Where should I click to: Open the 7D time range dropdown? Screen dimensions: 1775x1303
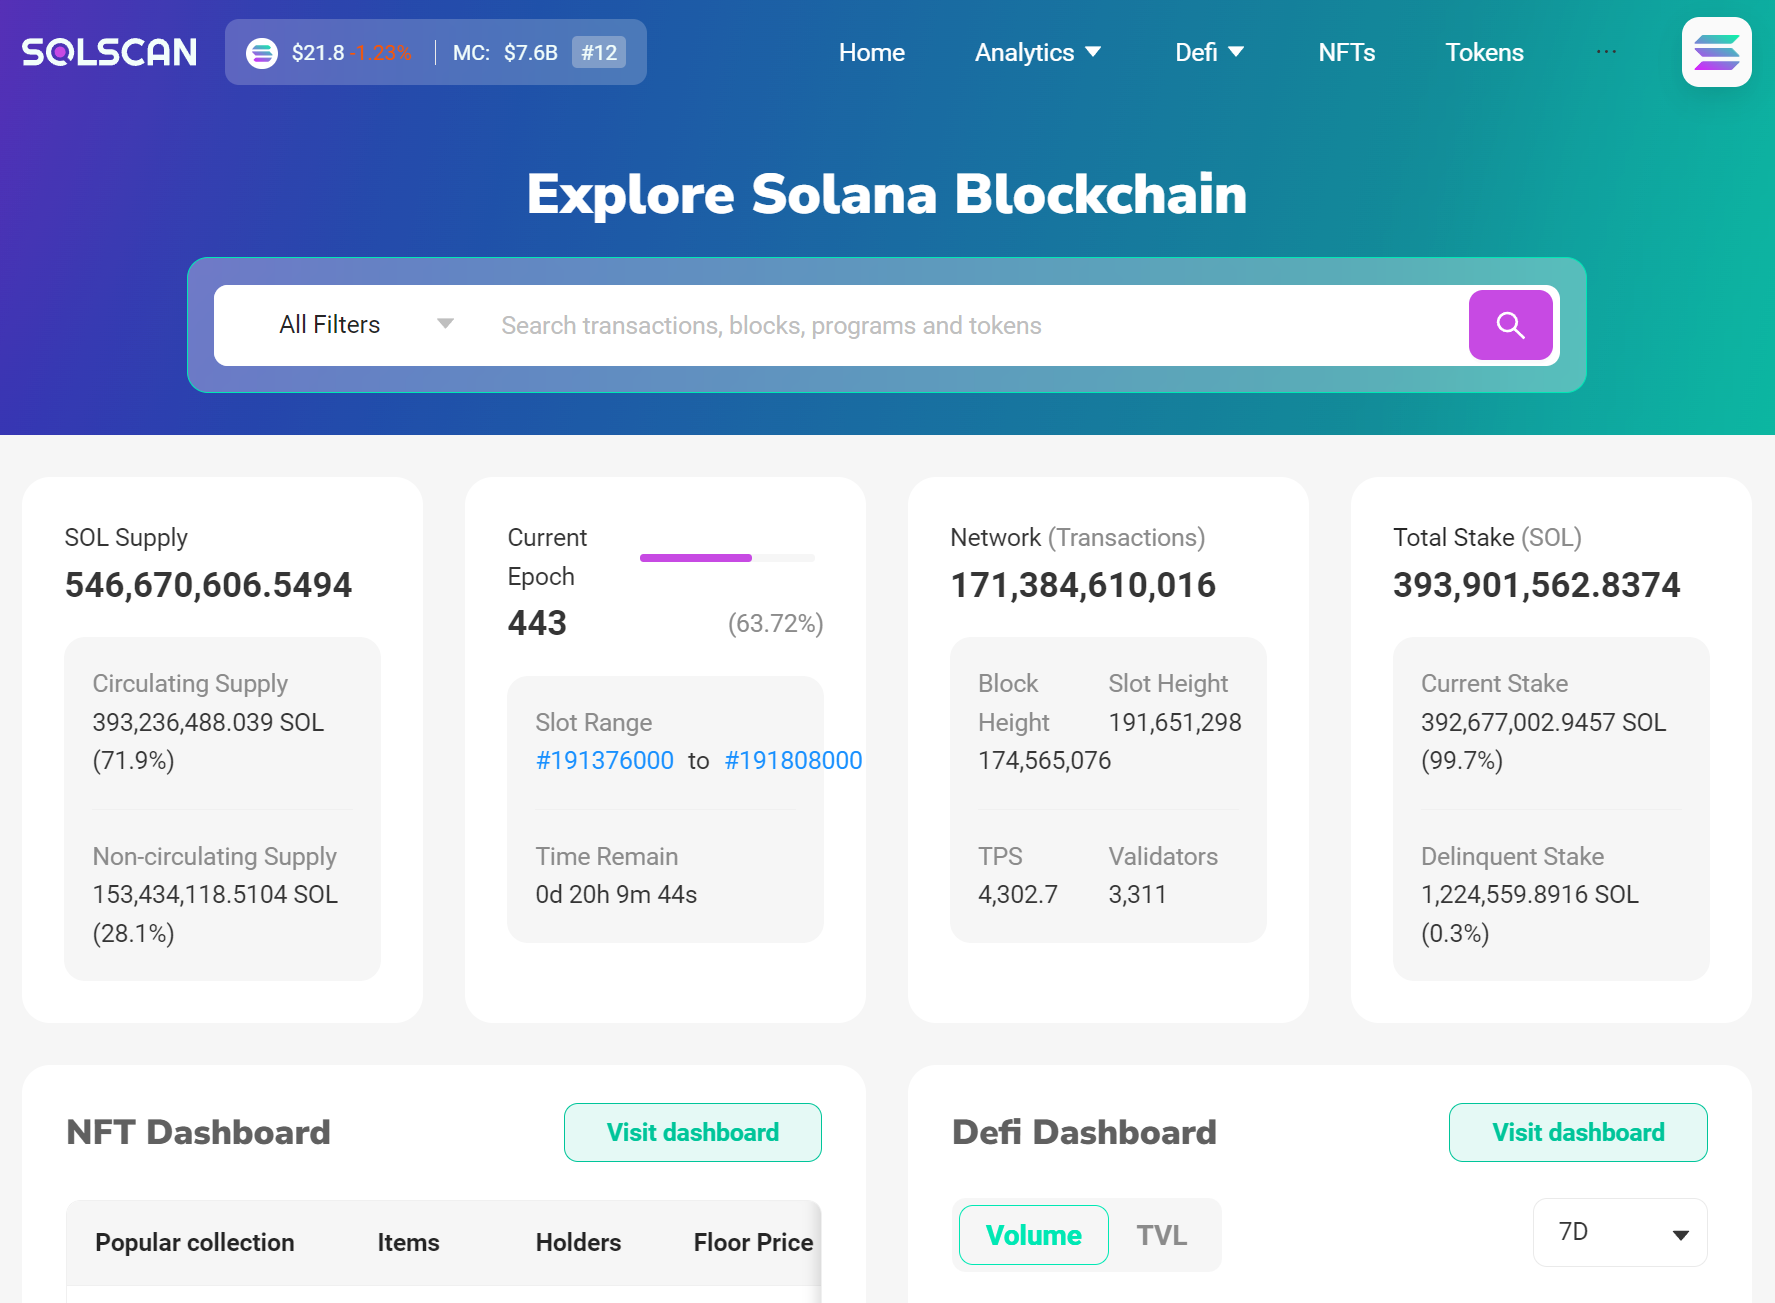(1620, 1232)
